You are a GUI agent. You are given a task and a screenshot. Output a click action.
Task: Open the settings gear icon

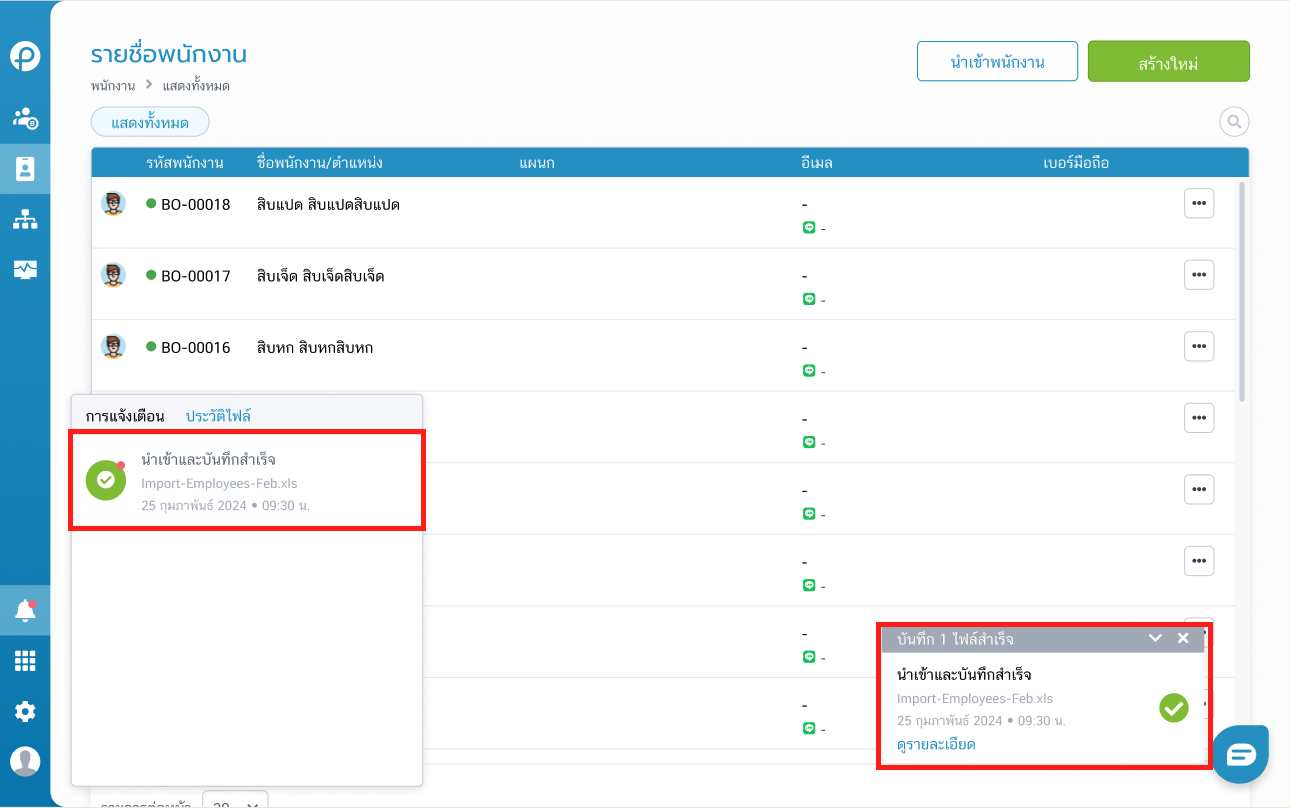tap(25, 712)
